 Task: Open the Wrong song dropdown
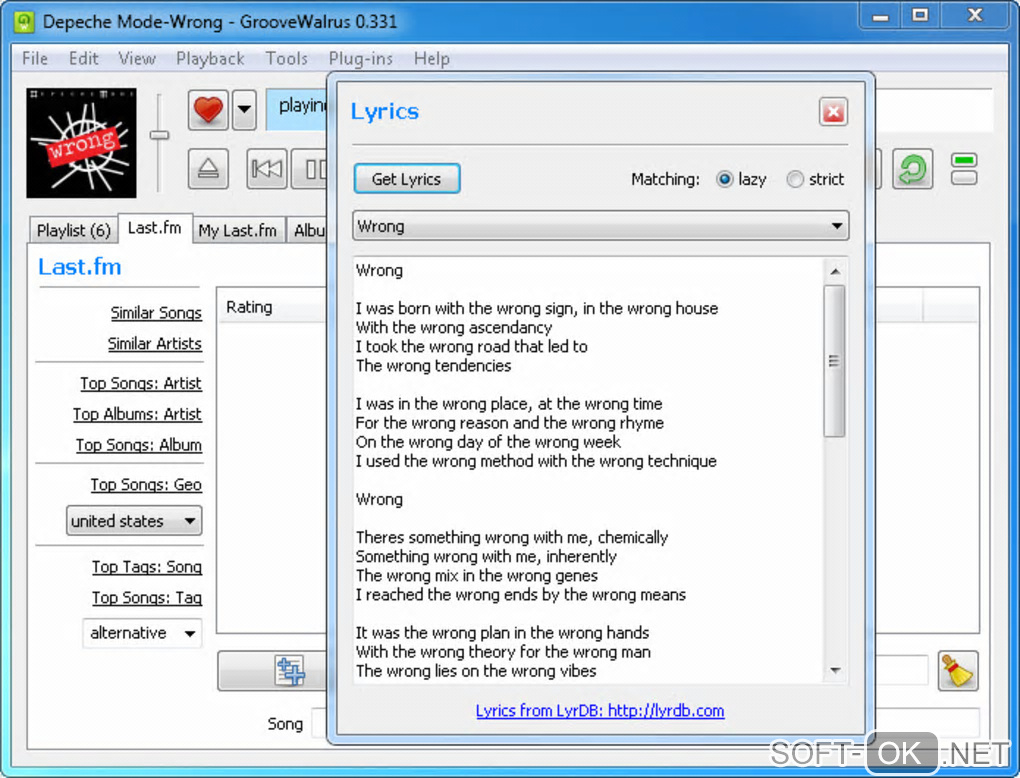click(600, 226)
